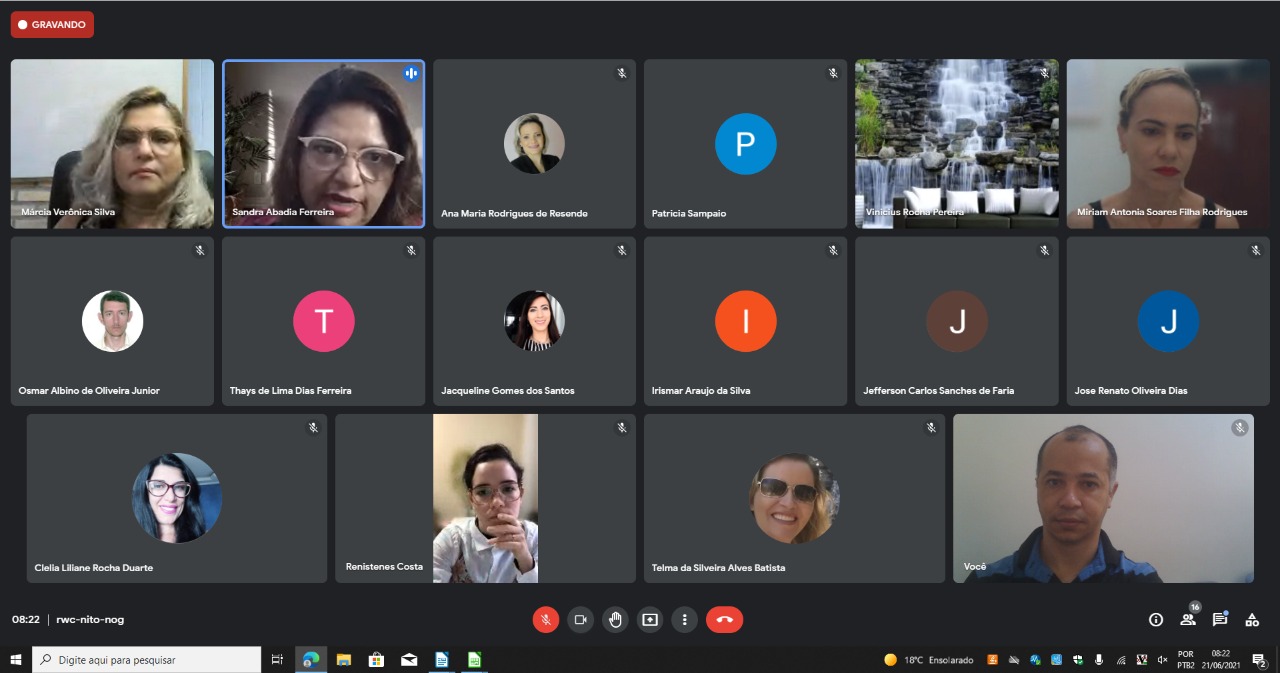Click the rwc-nito-nog meeting code
The height and width of the screenshot is (673, 1280).
click(90, 620)
